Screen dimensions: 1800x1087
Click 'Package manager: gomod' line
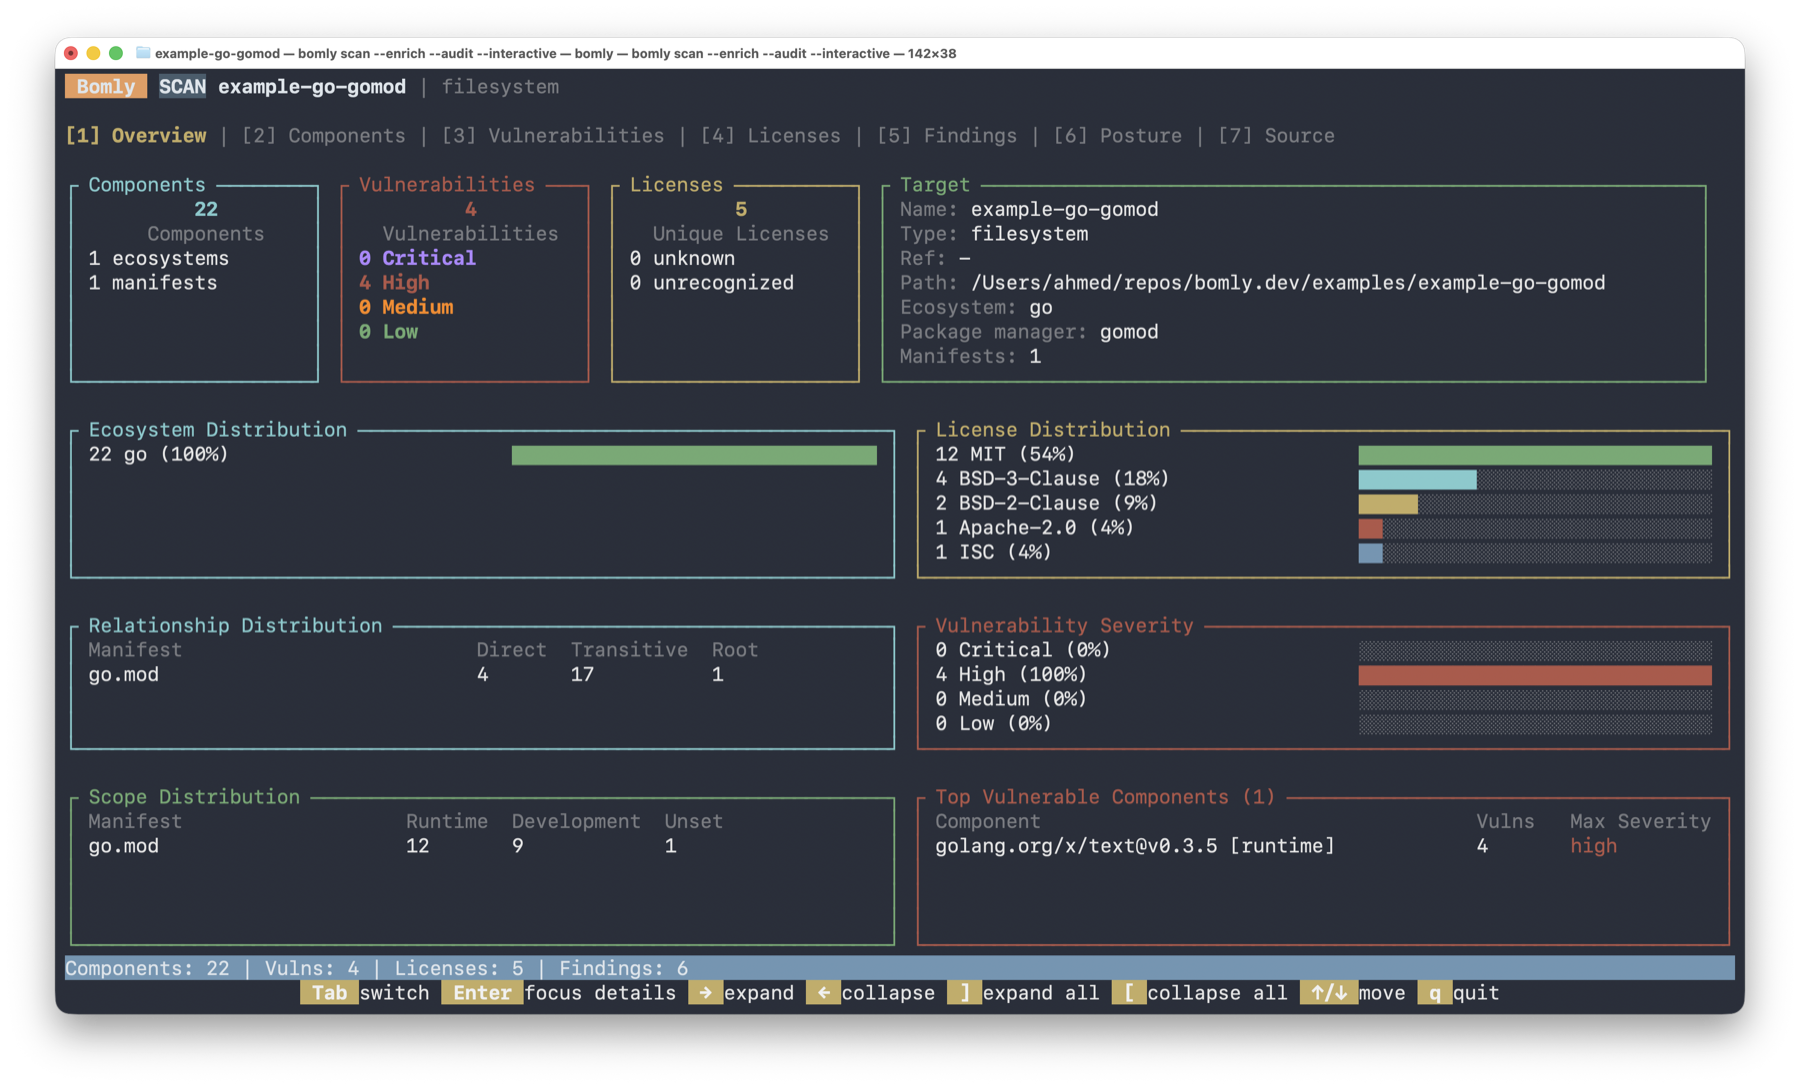pyautogui.click(x=1029, y=332)
